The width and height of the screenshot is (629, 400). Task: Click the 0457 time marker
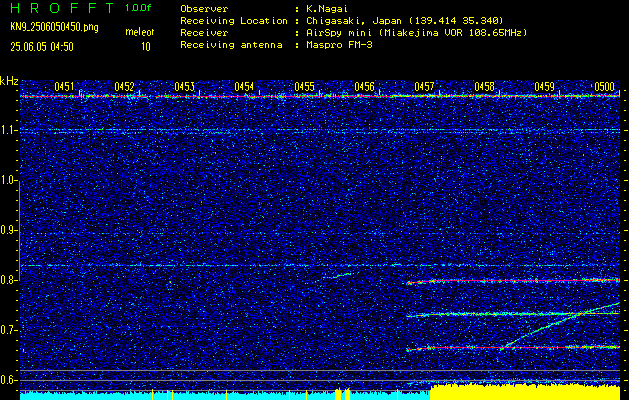[424, 86]
